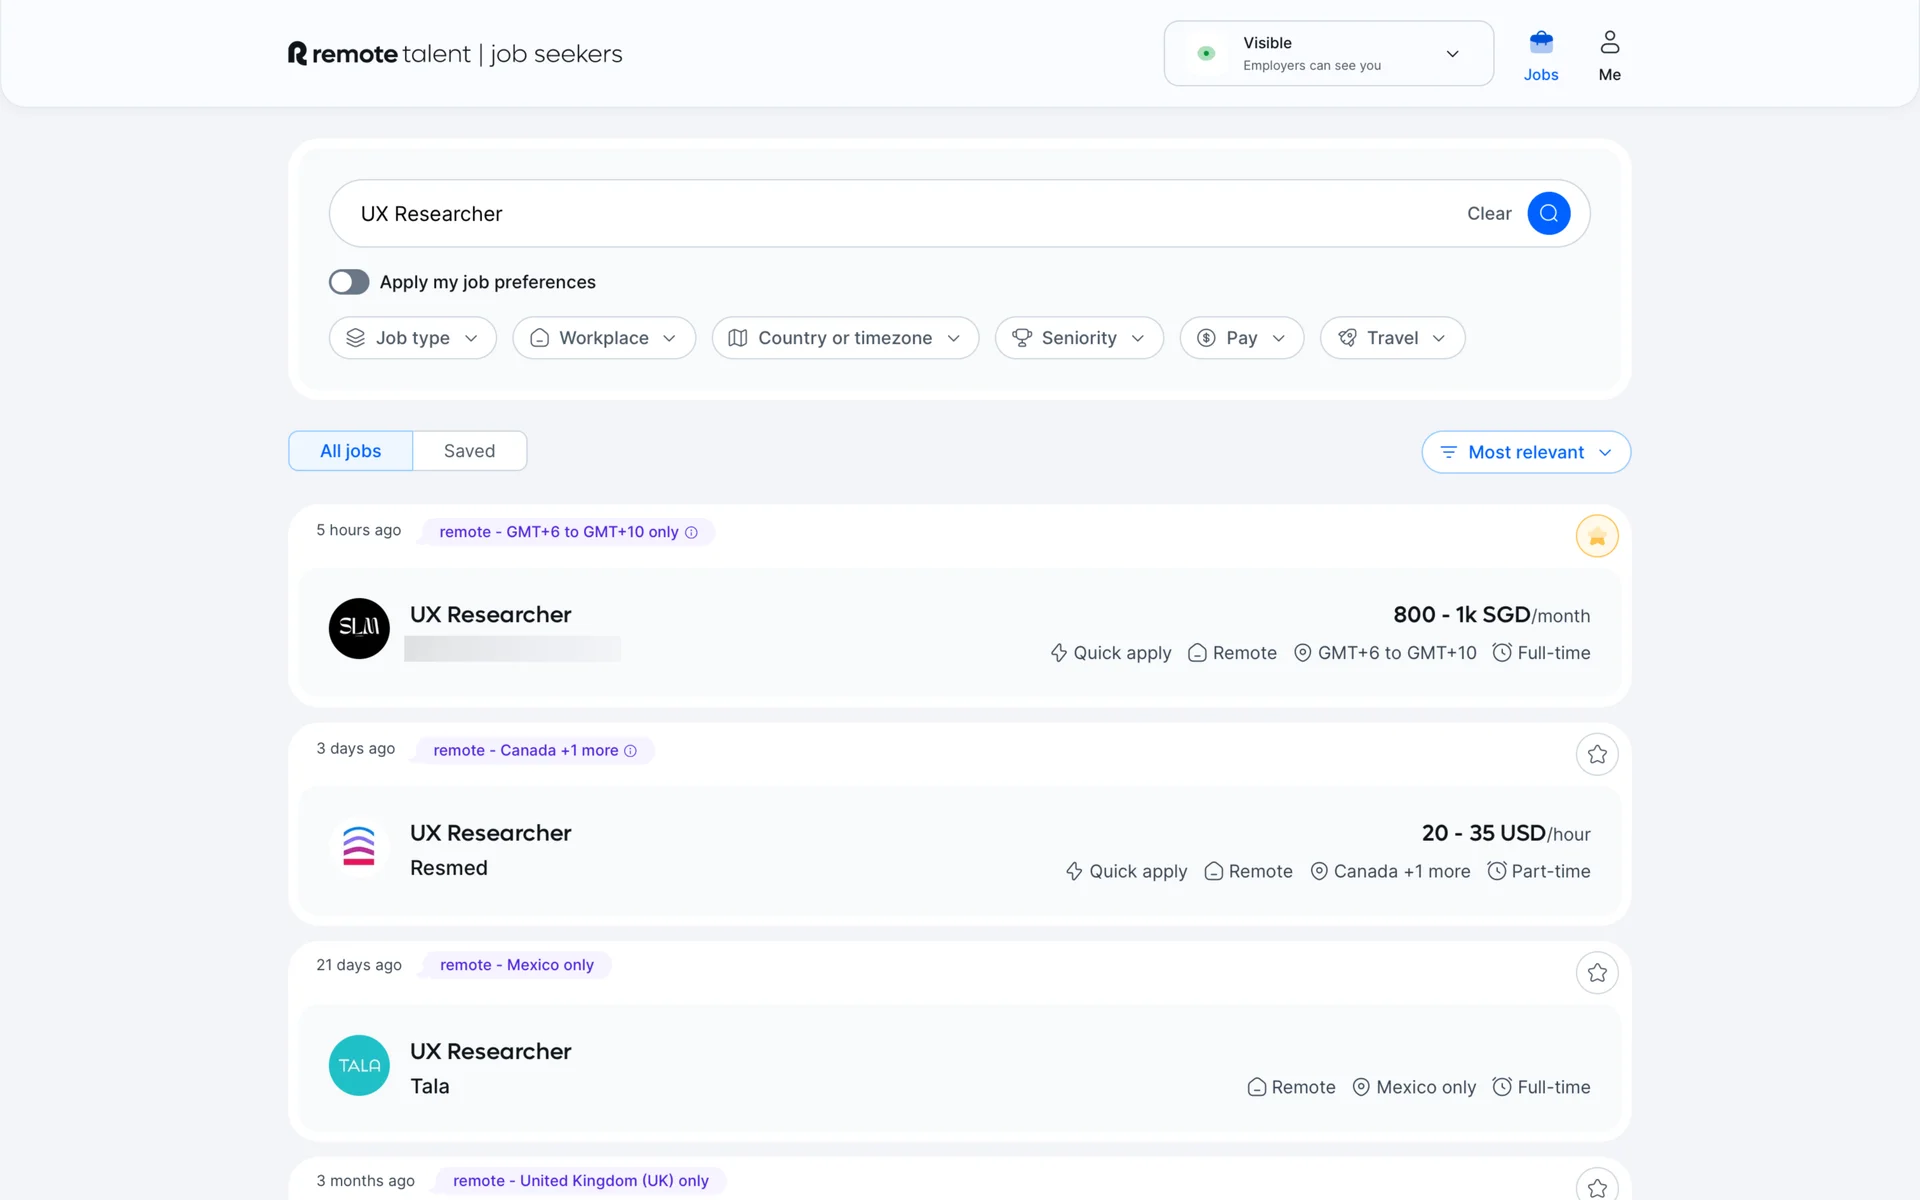Image resolution: width=1920 pixels, height=1200 pixels.
Task: Open the Most relevant sort dropdown
Action: 1525,452
